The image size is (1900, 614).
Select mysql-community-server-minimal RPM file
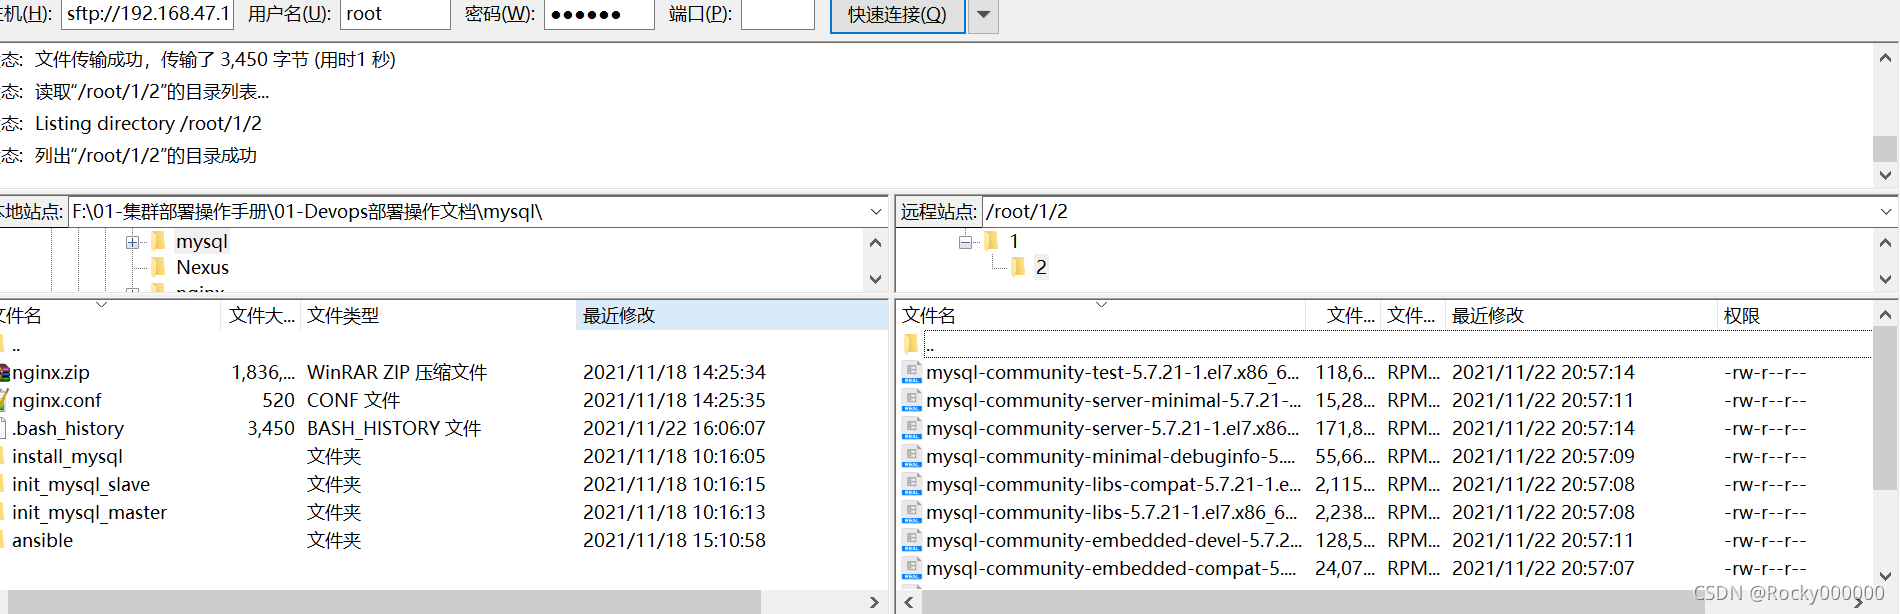[1113, 401]
